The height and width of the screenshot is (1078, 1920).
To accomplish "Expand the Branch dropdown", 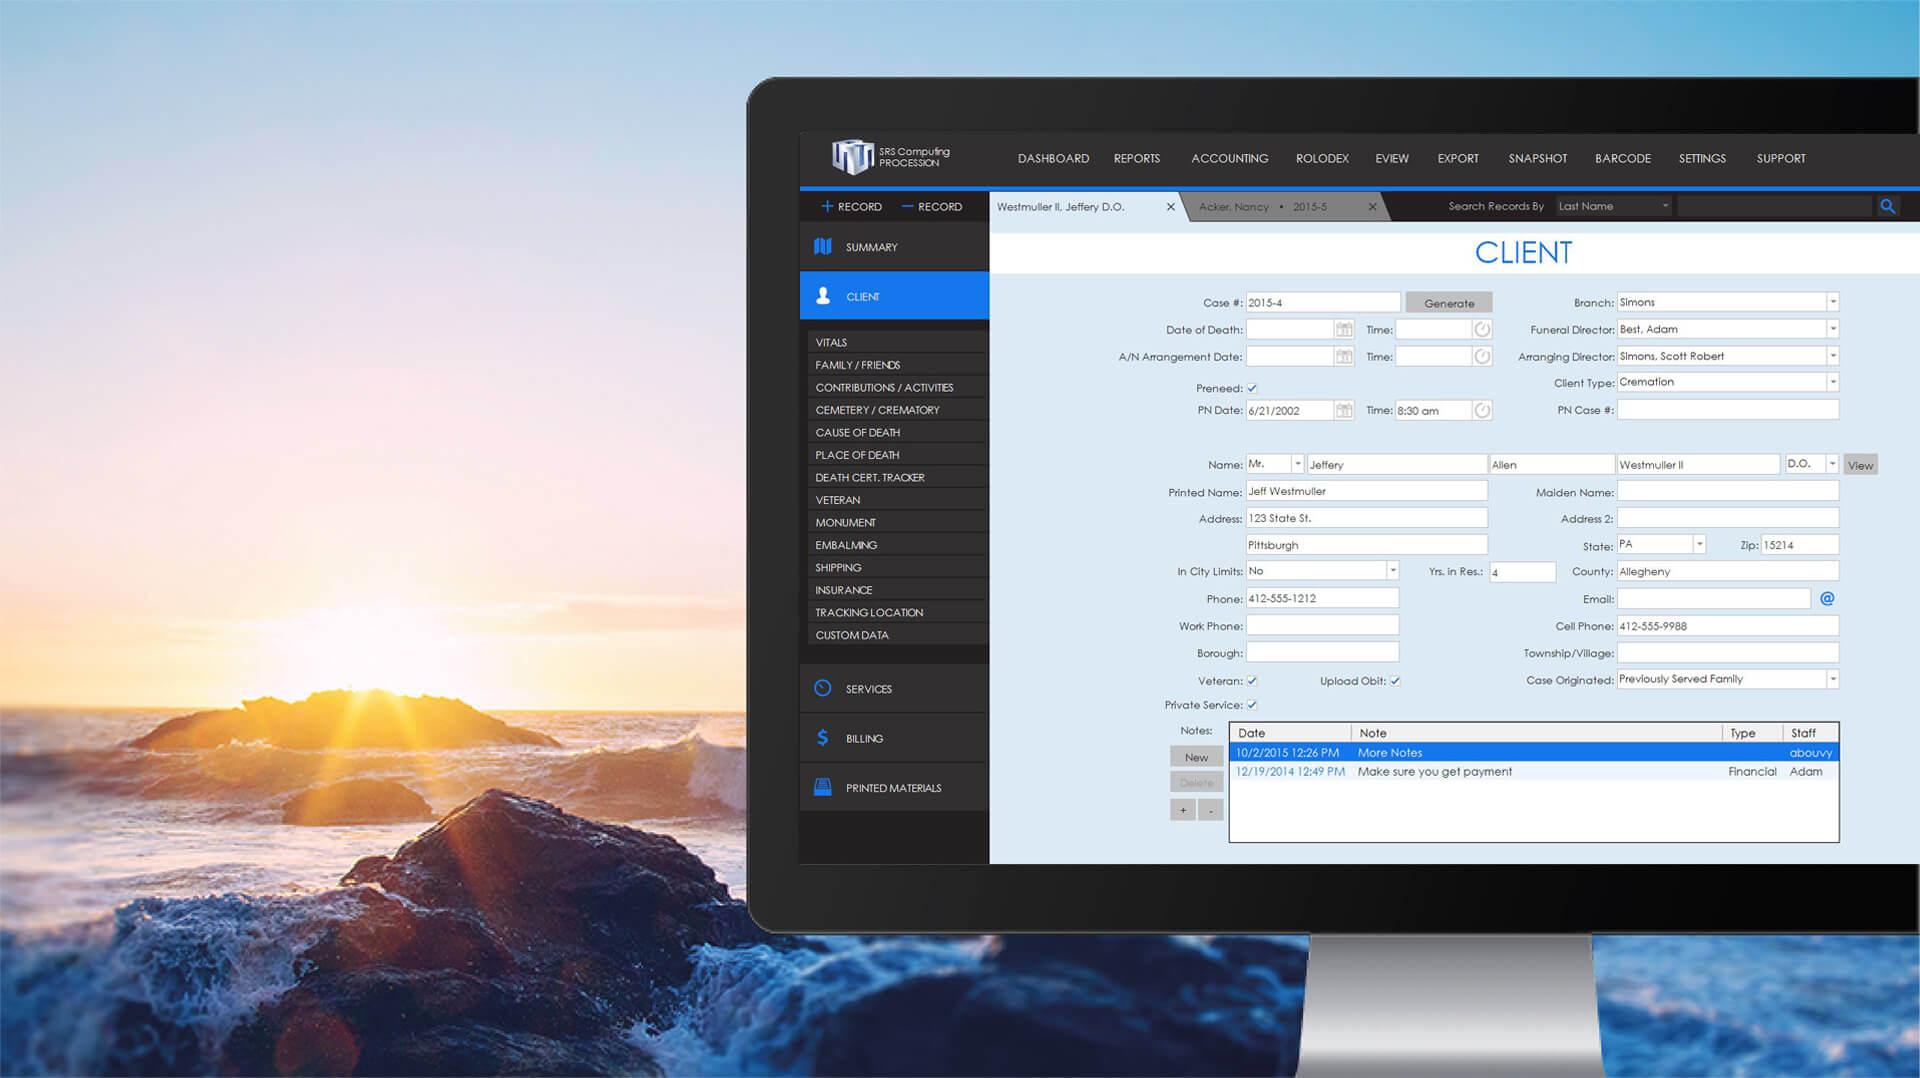I will tap(1832, 302).
